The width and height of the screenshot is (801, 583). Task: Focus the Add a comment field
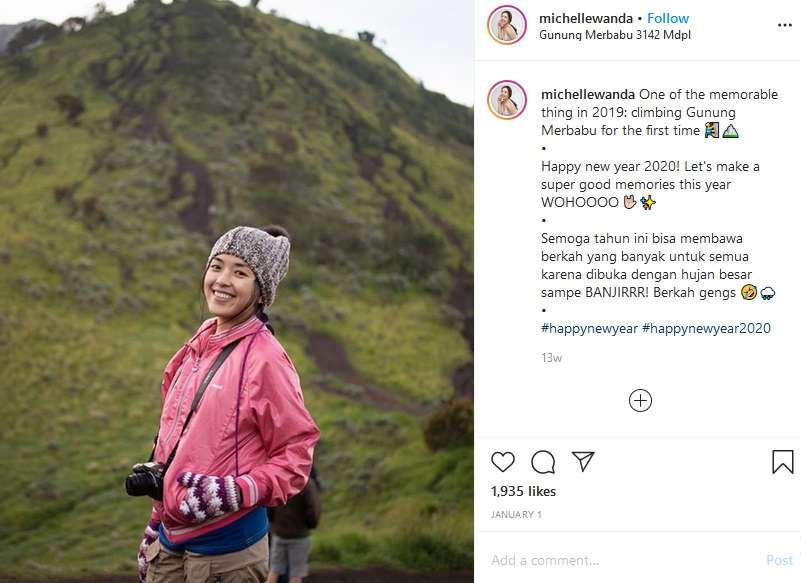620,560
